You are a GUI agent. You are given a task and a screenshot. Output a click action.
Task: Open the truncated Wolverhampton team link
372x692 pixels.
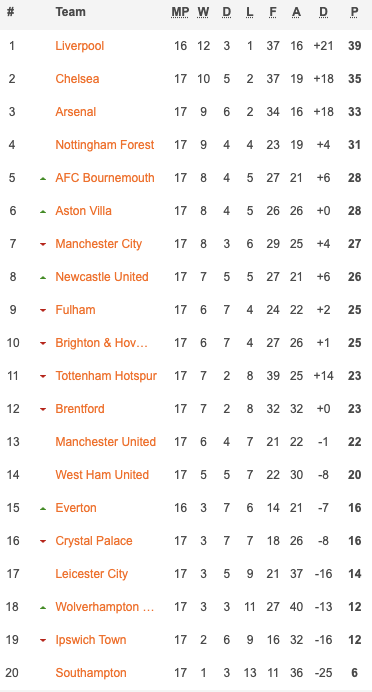[x=105, y=607]
